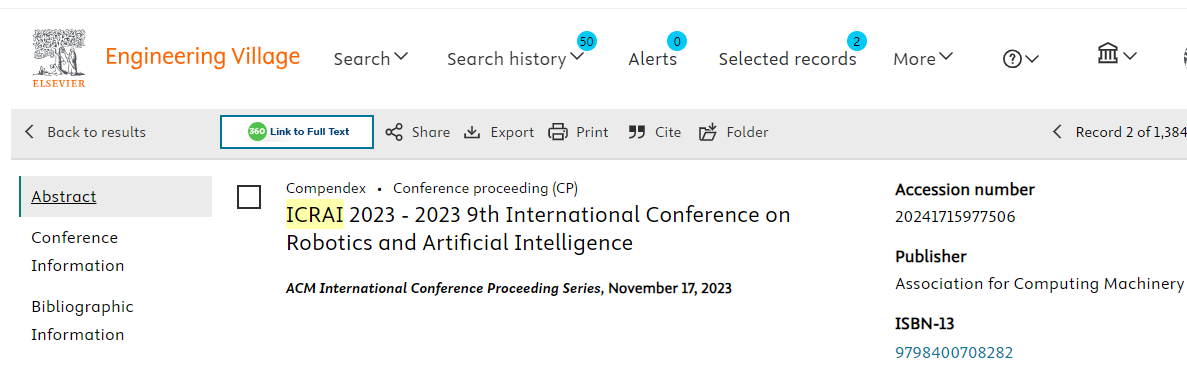Click the Print printer icon
Viewport: 1187px width, 382px height.
558,132
